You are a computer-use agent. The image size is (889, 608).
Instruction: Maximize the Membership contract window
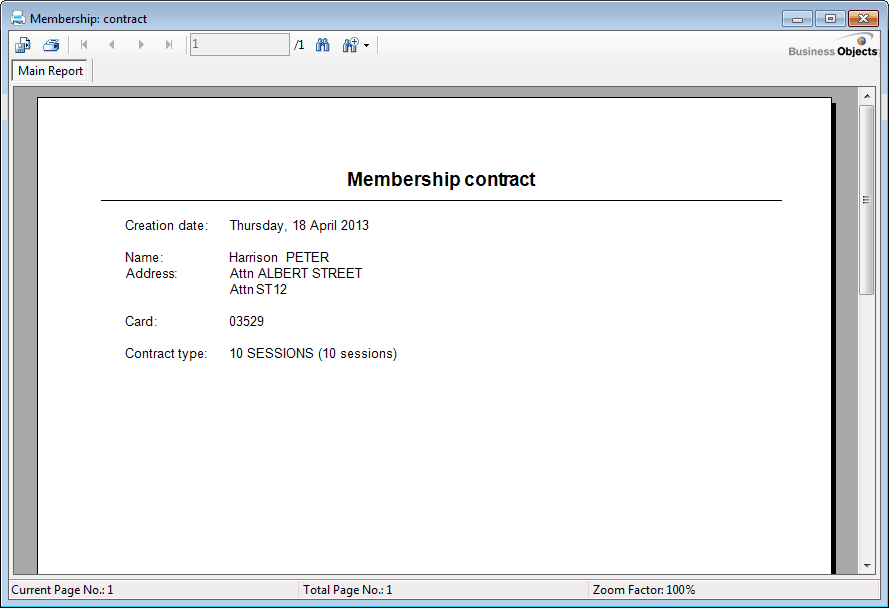pyautogui.click(x=829, y=18)
